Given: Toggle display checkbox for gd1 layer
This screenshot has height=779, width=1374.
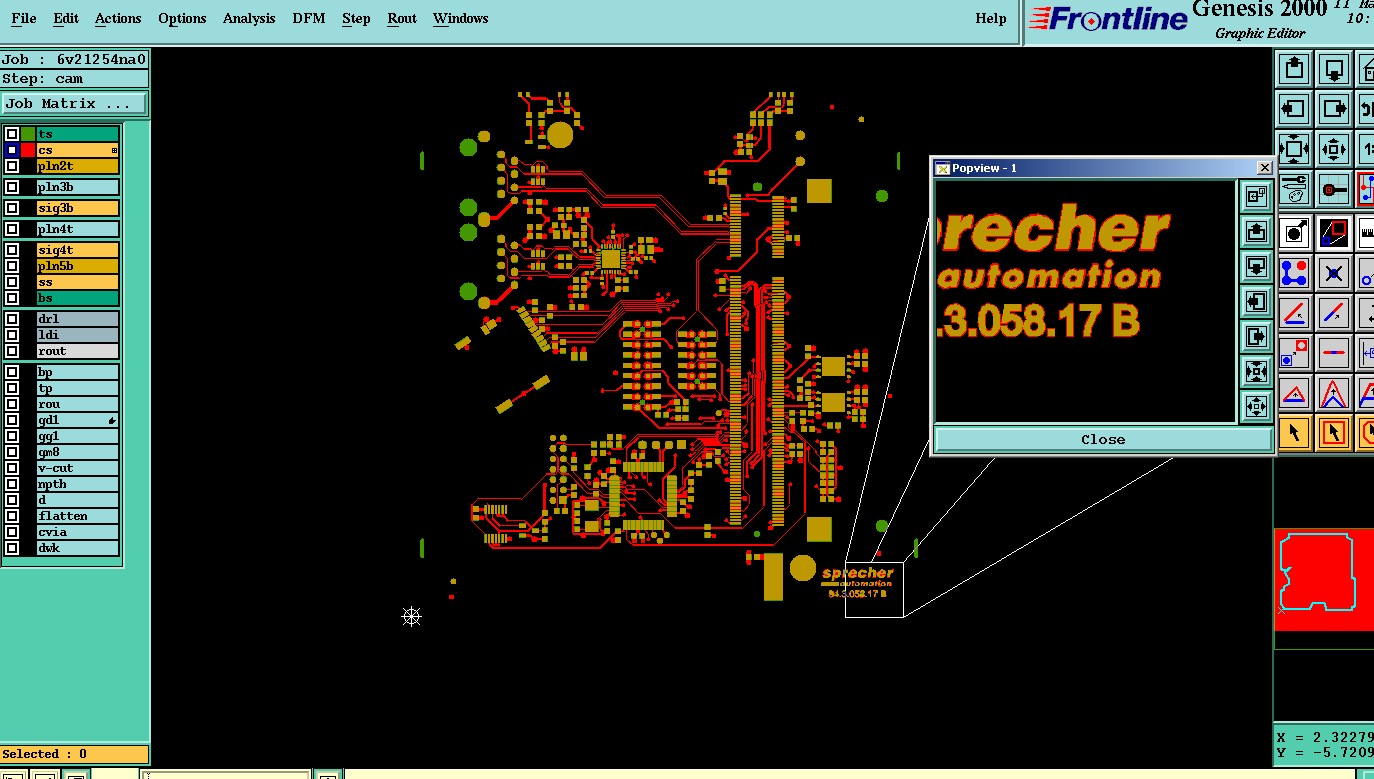Looking at the screenshot, I should click(x=12, y=420).
